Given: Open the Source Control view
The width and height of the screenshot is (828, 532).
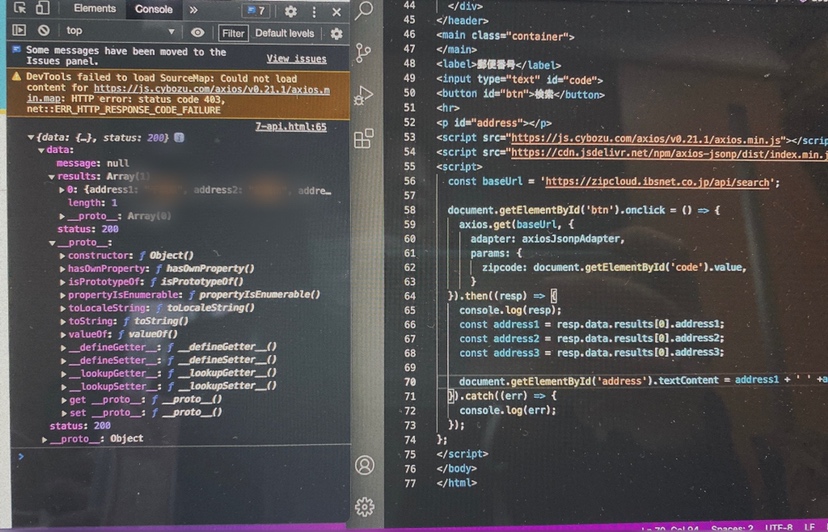Looking at the screenshot, I should click(x=363, y=53).
